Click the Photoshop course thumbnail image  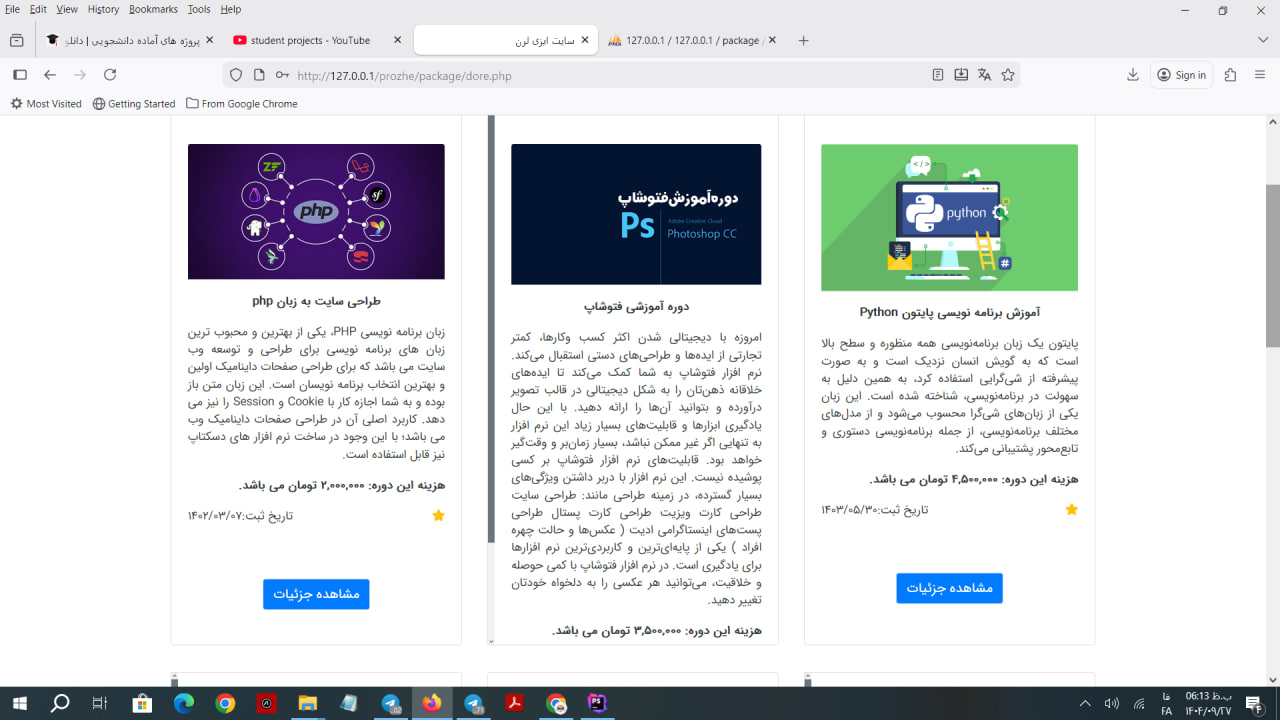636,214
